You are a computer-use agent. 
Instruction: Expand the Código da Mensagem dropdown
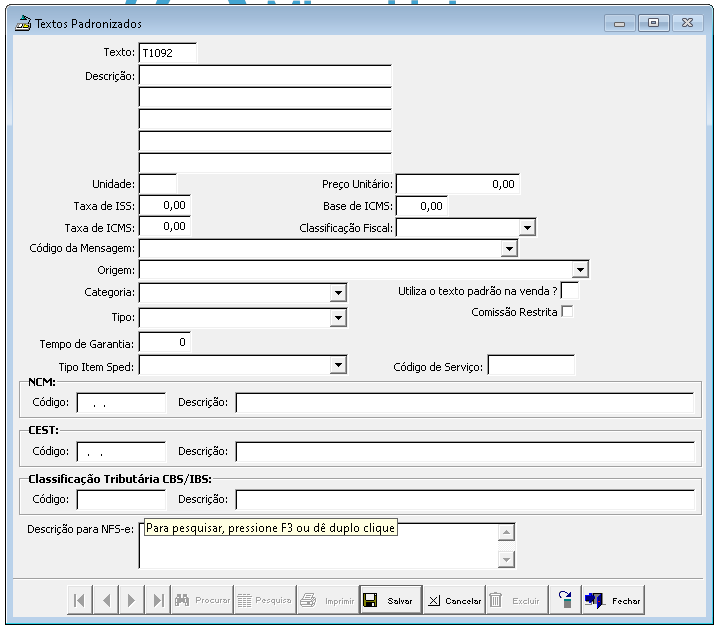click(509, 248)
